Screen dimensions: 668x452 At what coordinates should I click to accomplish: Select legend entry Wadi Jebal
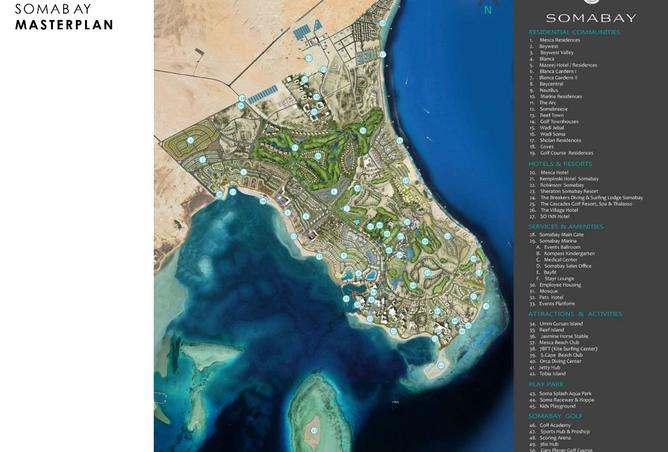pyautogui.click(x=547, y=128)
